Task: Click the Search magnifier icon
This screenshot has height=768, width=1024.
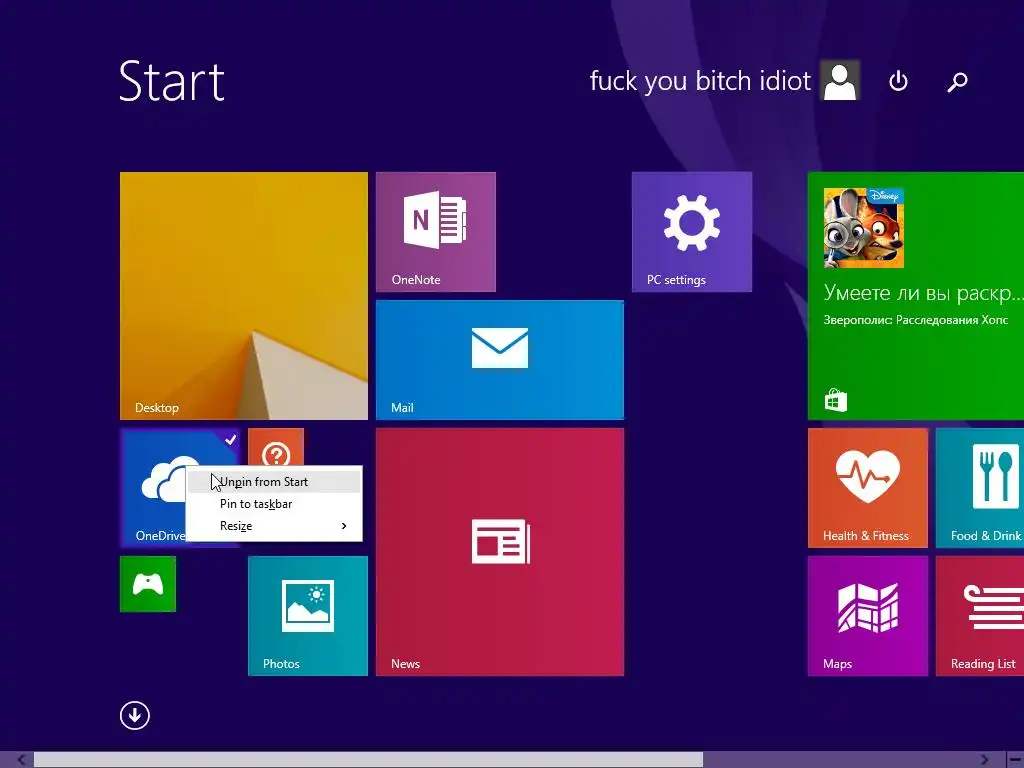Action: point(957,82)
